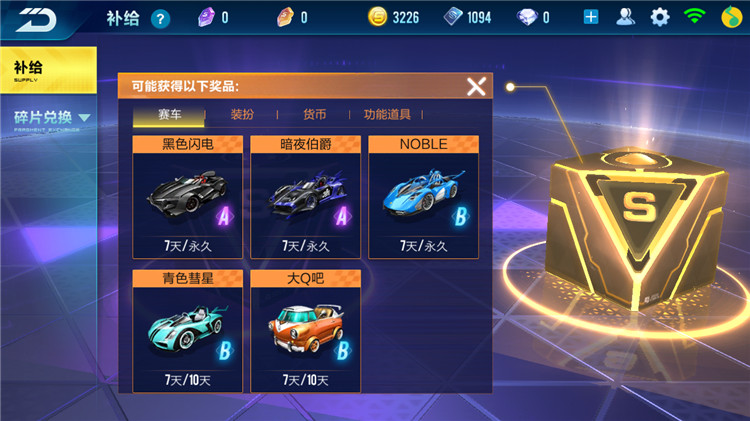Switch to the 货币 tab

tap(314, 114)
